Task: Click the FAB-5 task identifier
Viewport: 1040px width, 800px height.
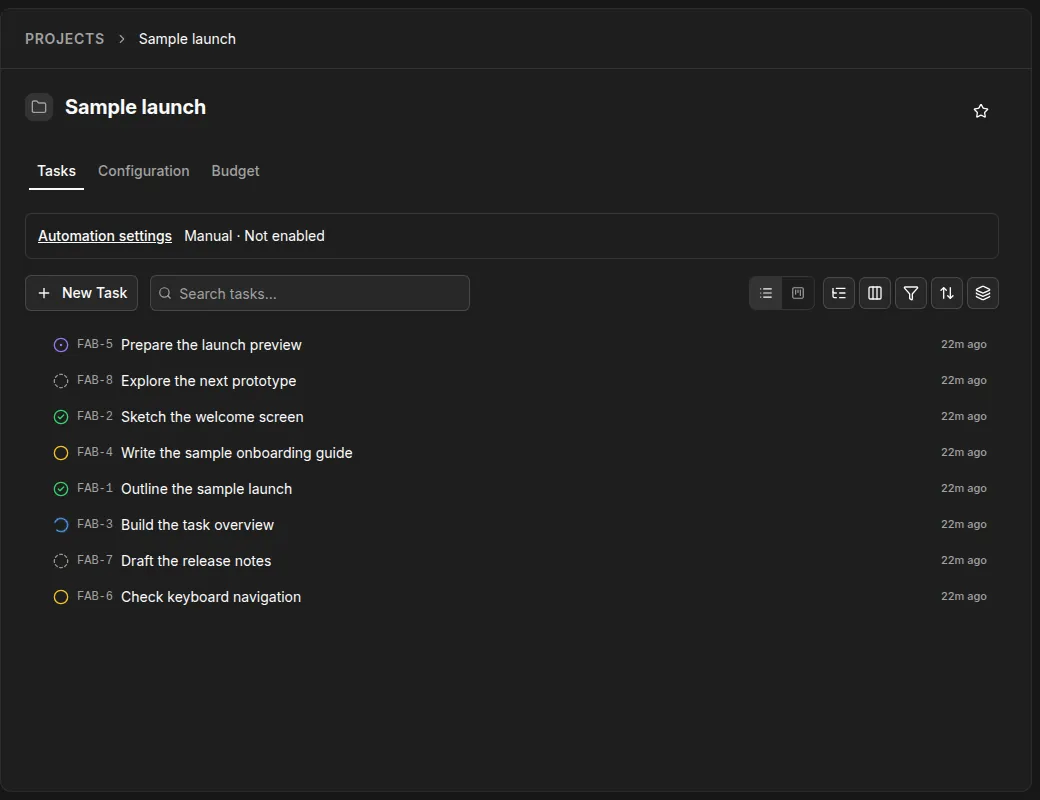Action: (95, 344)
